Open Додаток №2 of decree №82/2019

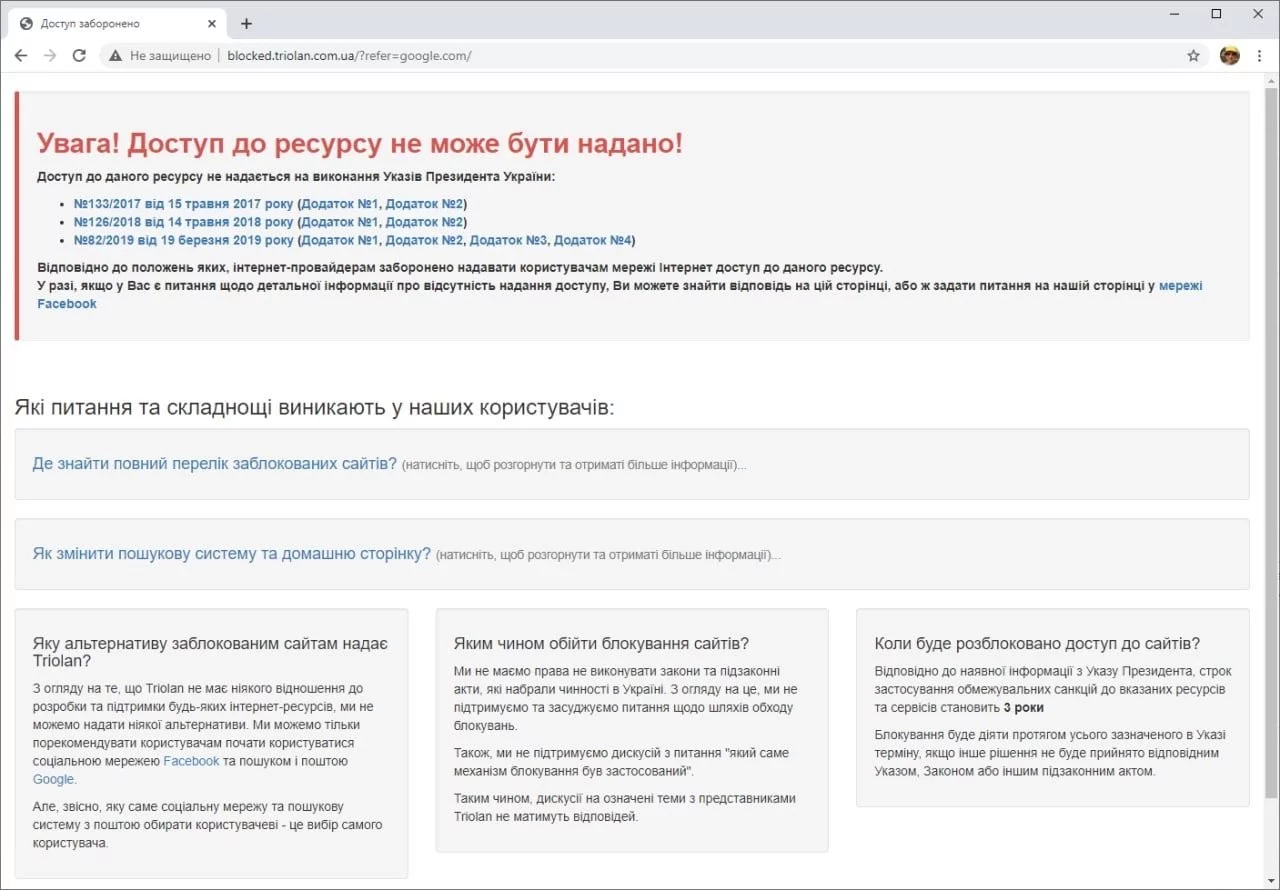[x=424, y=240]
